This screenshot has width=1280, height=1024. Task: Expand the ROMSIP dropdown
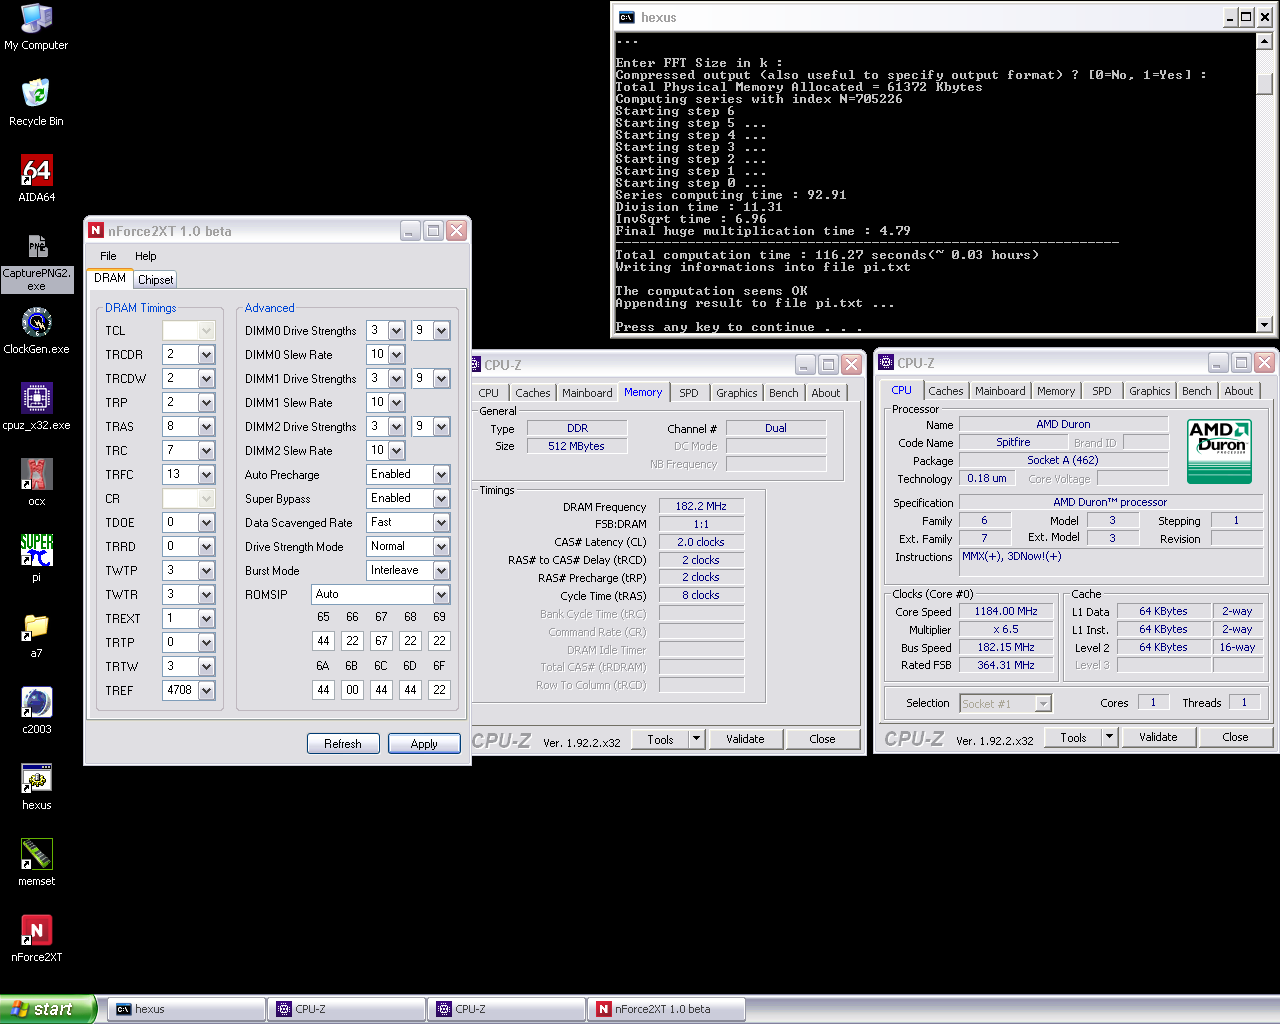(441, 594)
